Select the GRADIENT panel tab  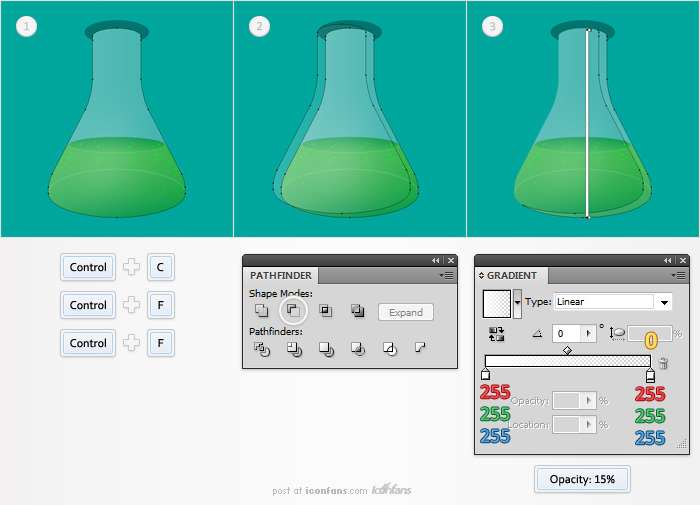[512, 275]
